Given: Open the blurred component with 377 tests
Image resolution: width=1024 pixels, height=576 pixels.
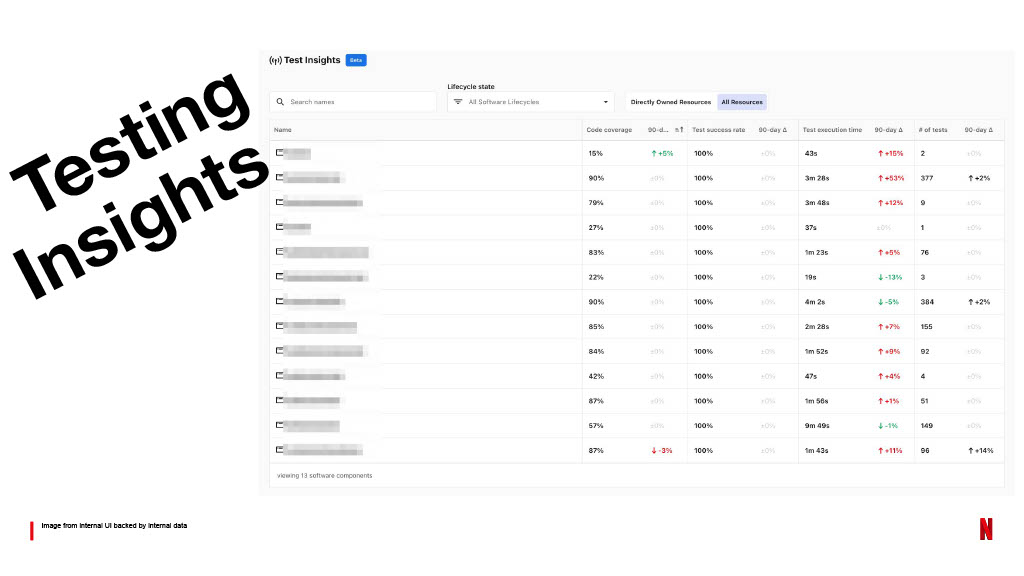Looking at the screenshot, I should [312, 178].
